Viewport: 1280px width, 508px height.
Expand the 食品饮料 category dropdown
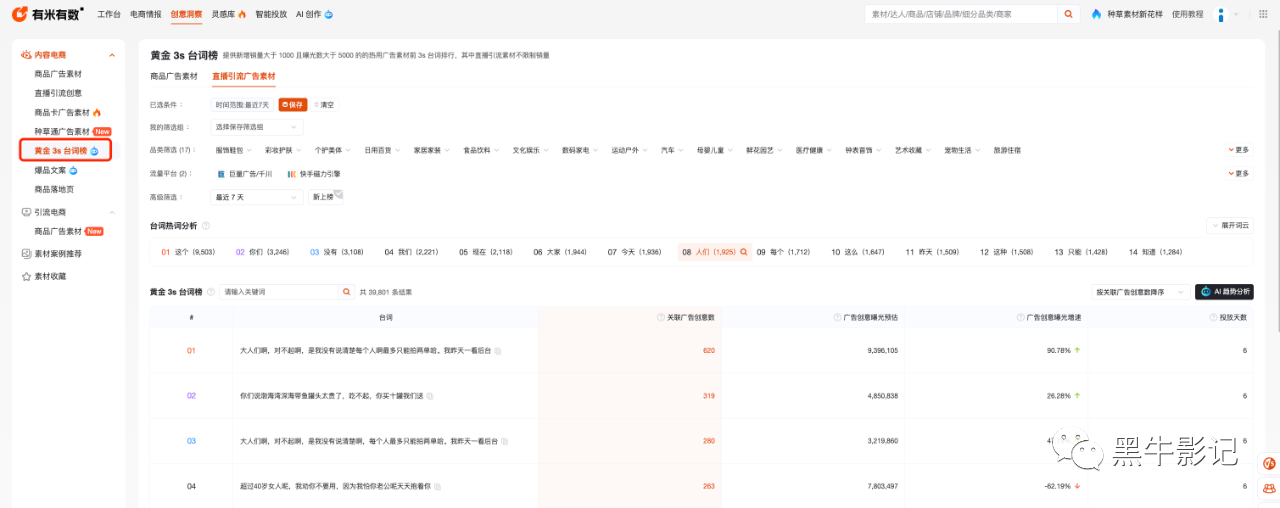(480, 150)
